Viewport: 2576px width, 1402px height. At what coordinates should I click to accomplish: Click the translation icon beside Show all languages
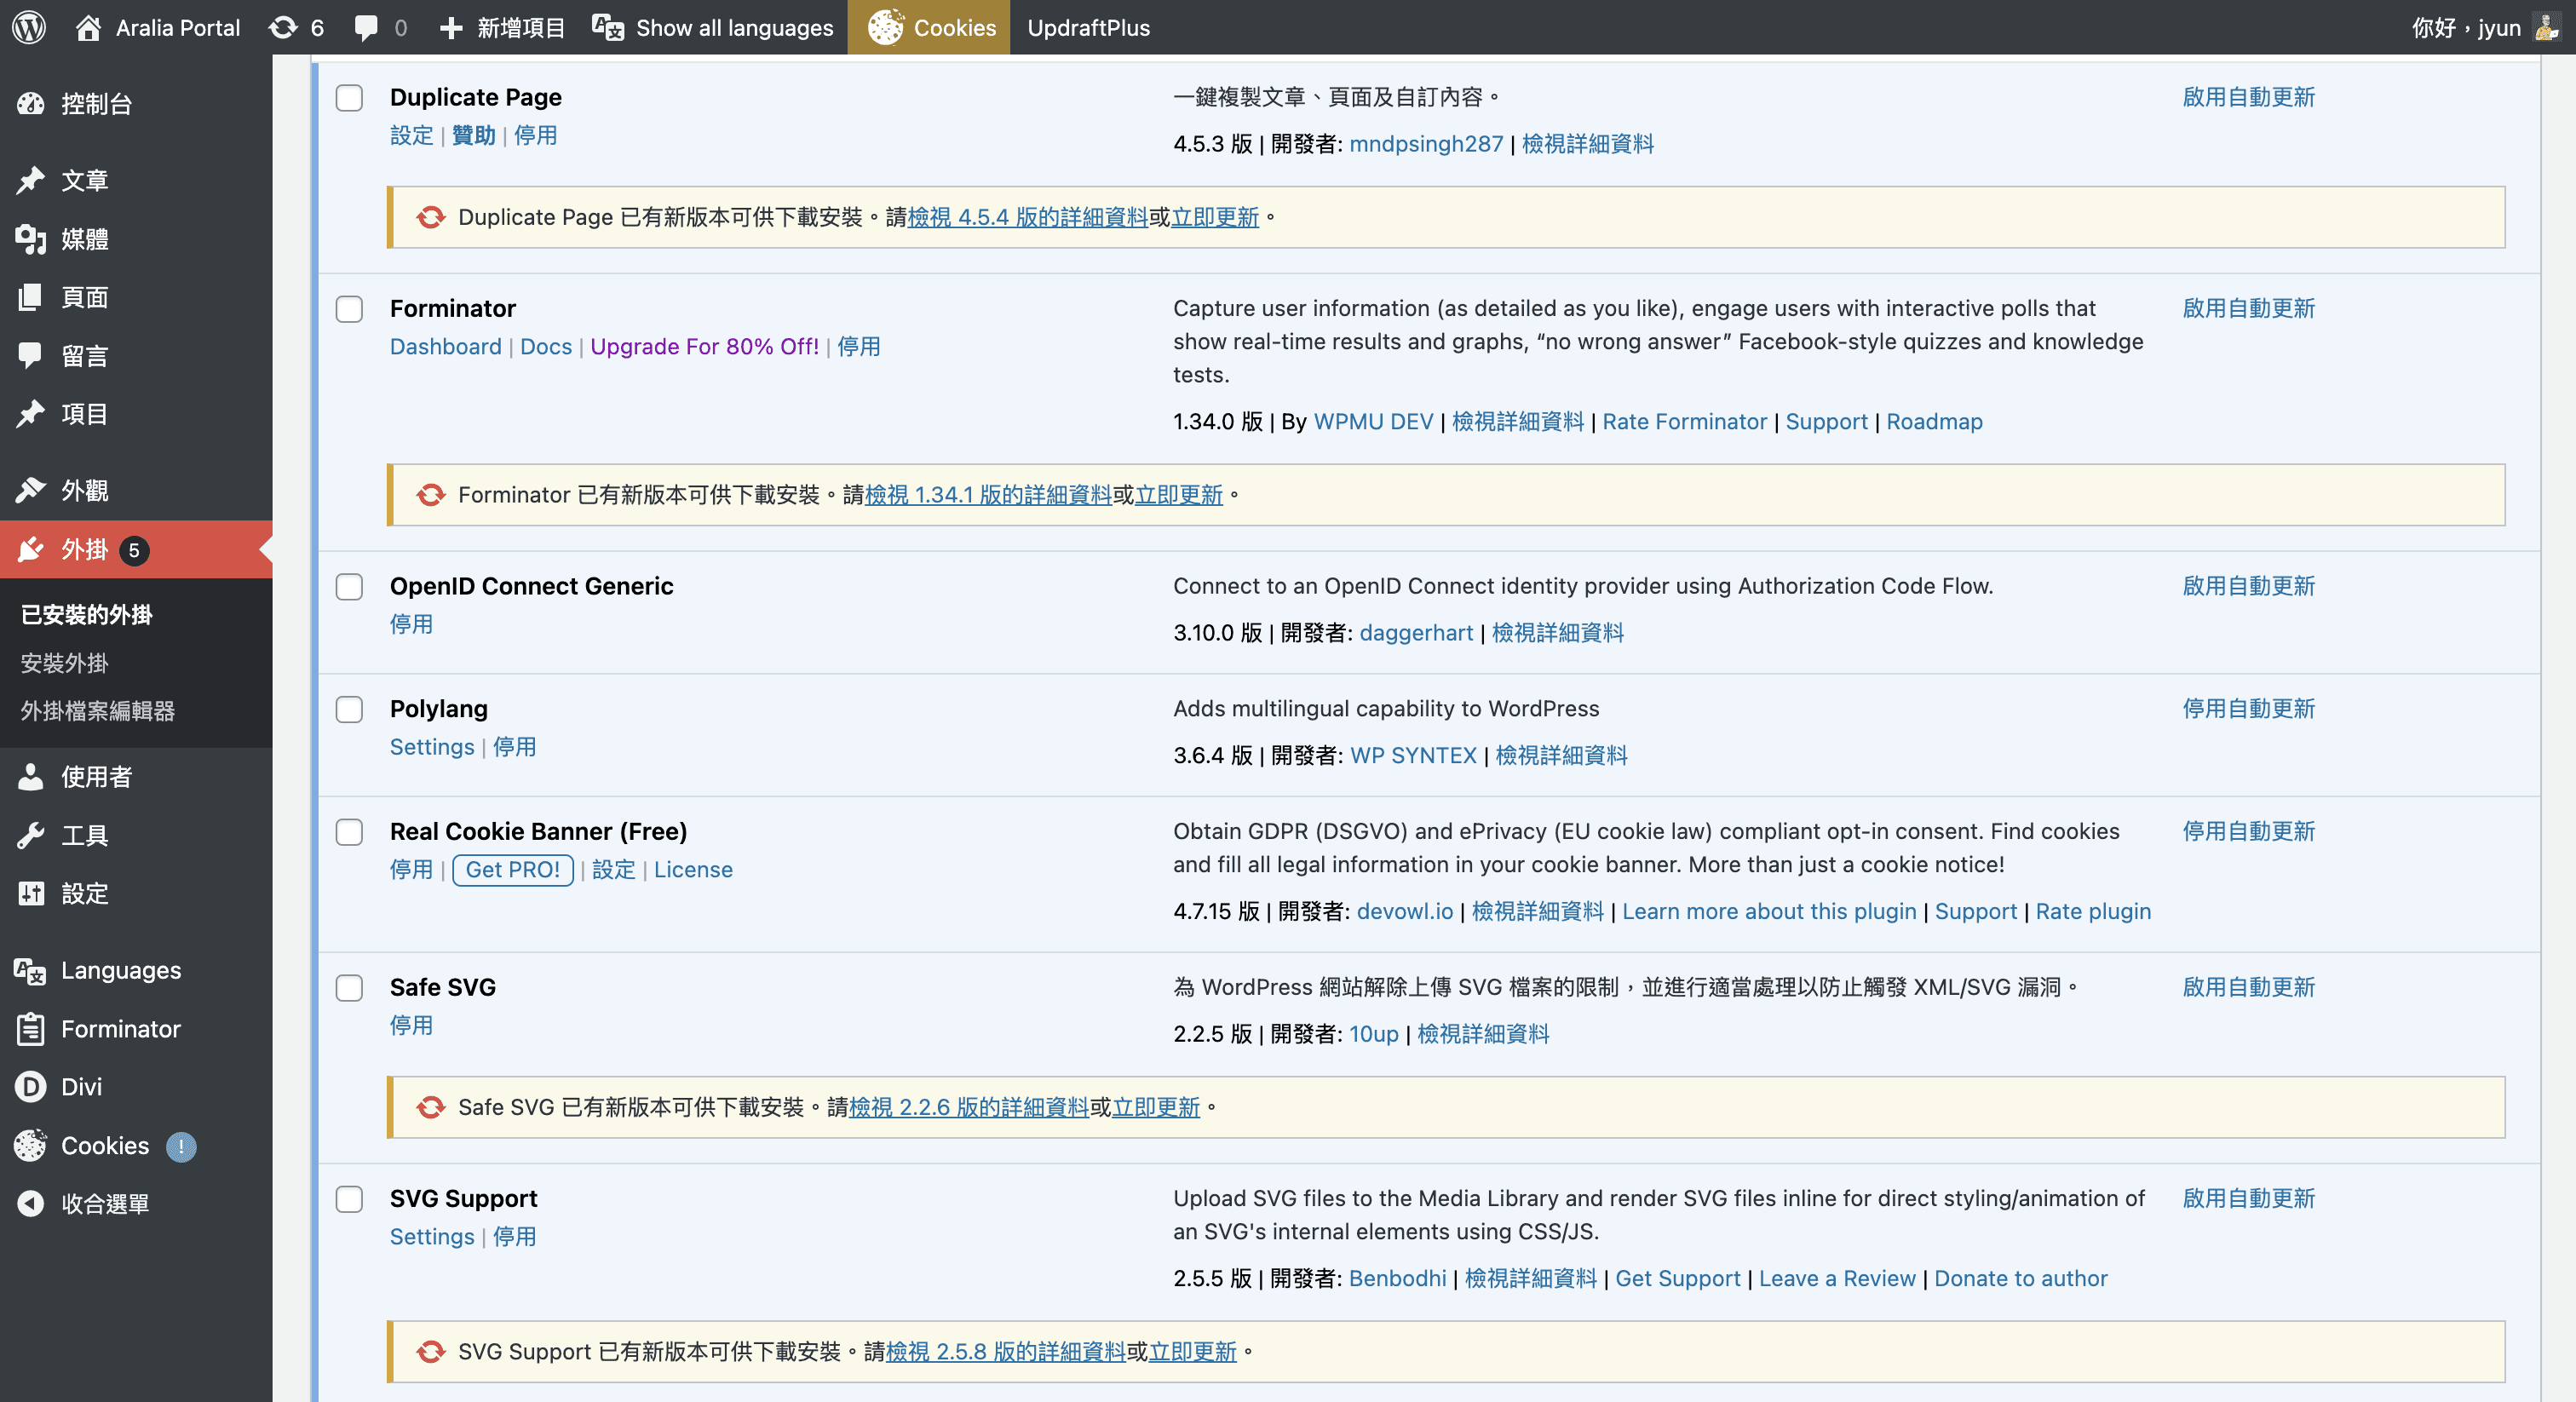pos(607,27)
